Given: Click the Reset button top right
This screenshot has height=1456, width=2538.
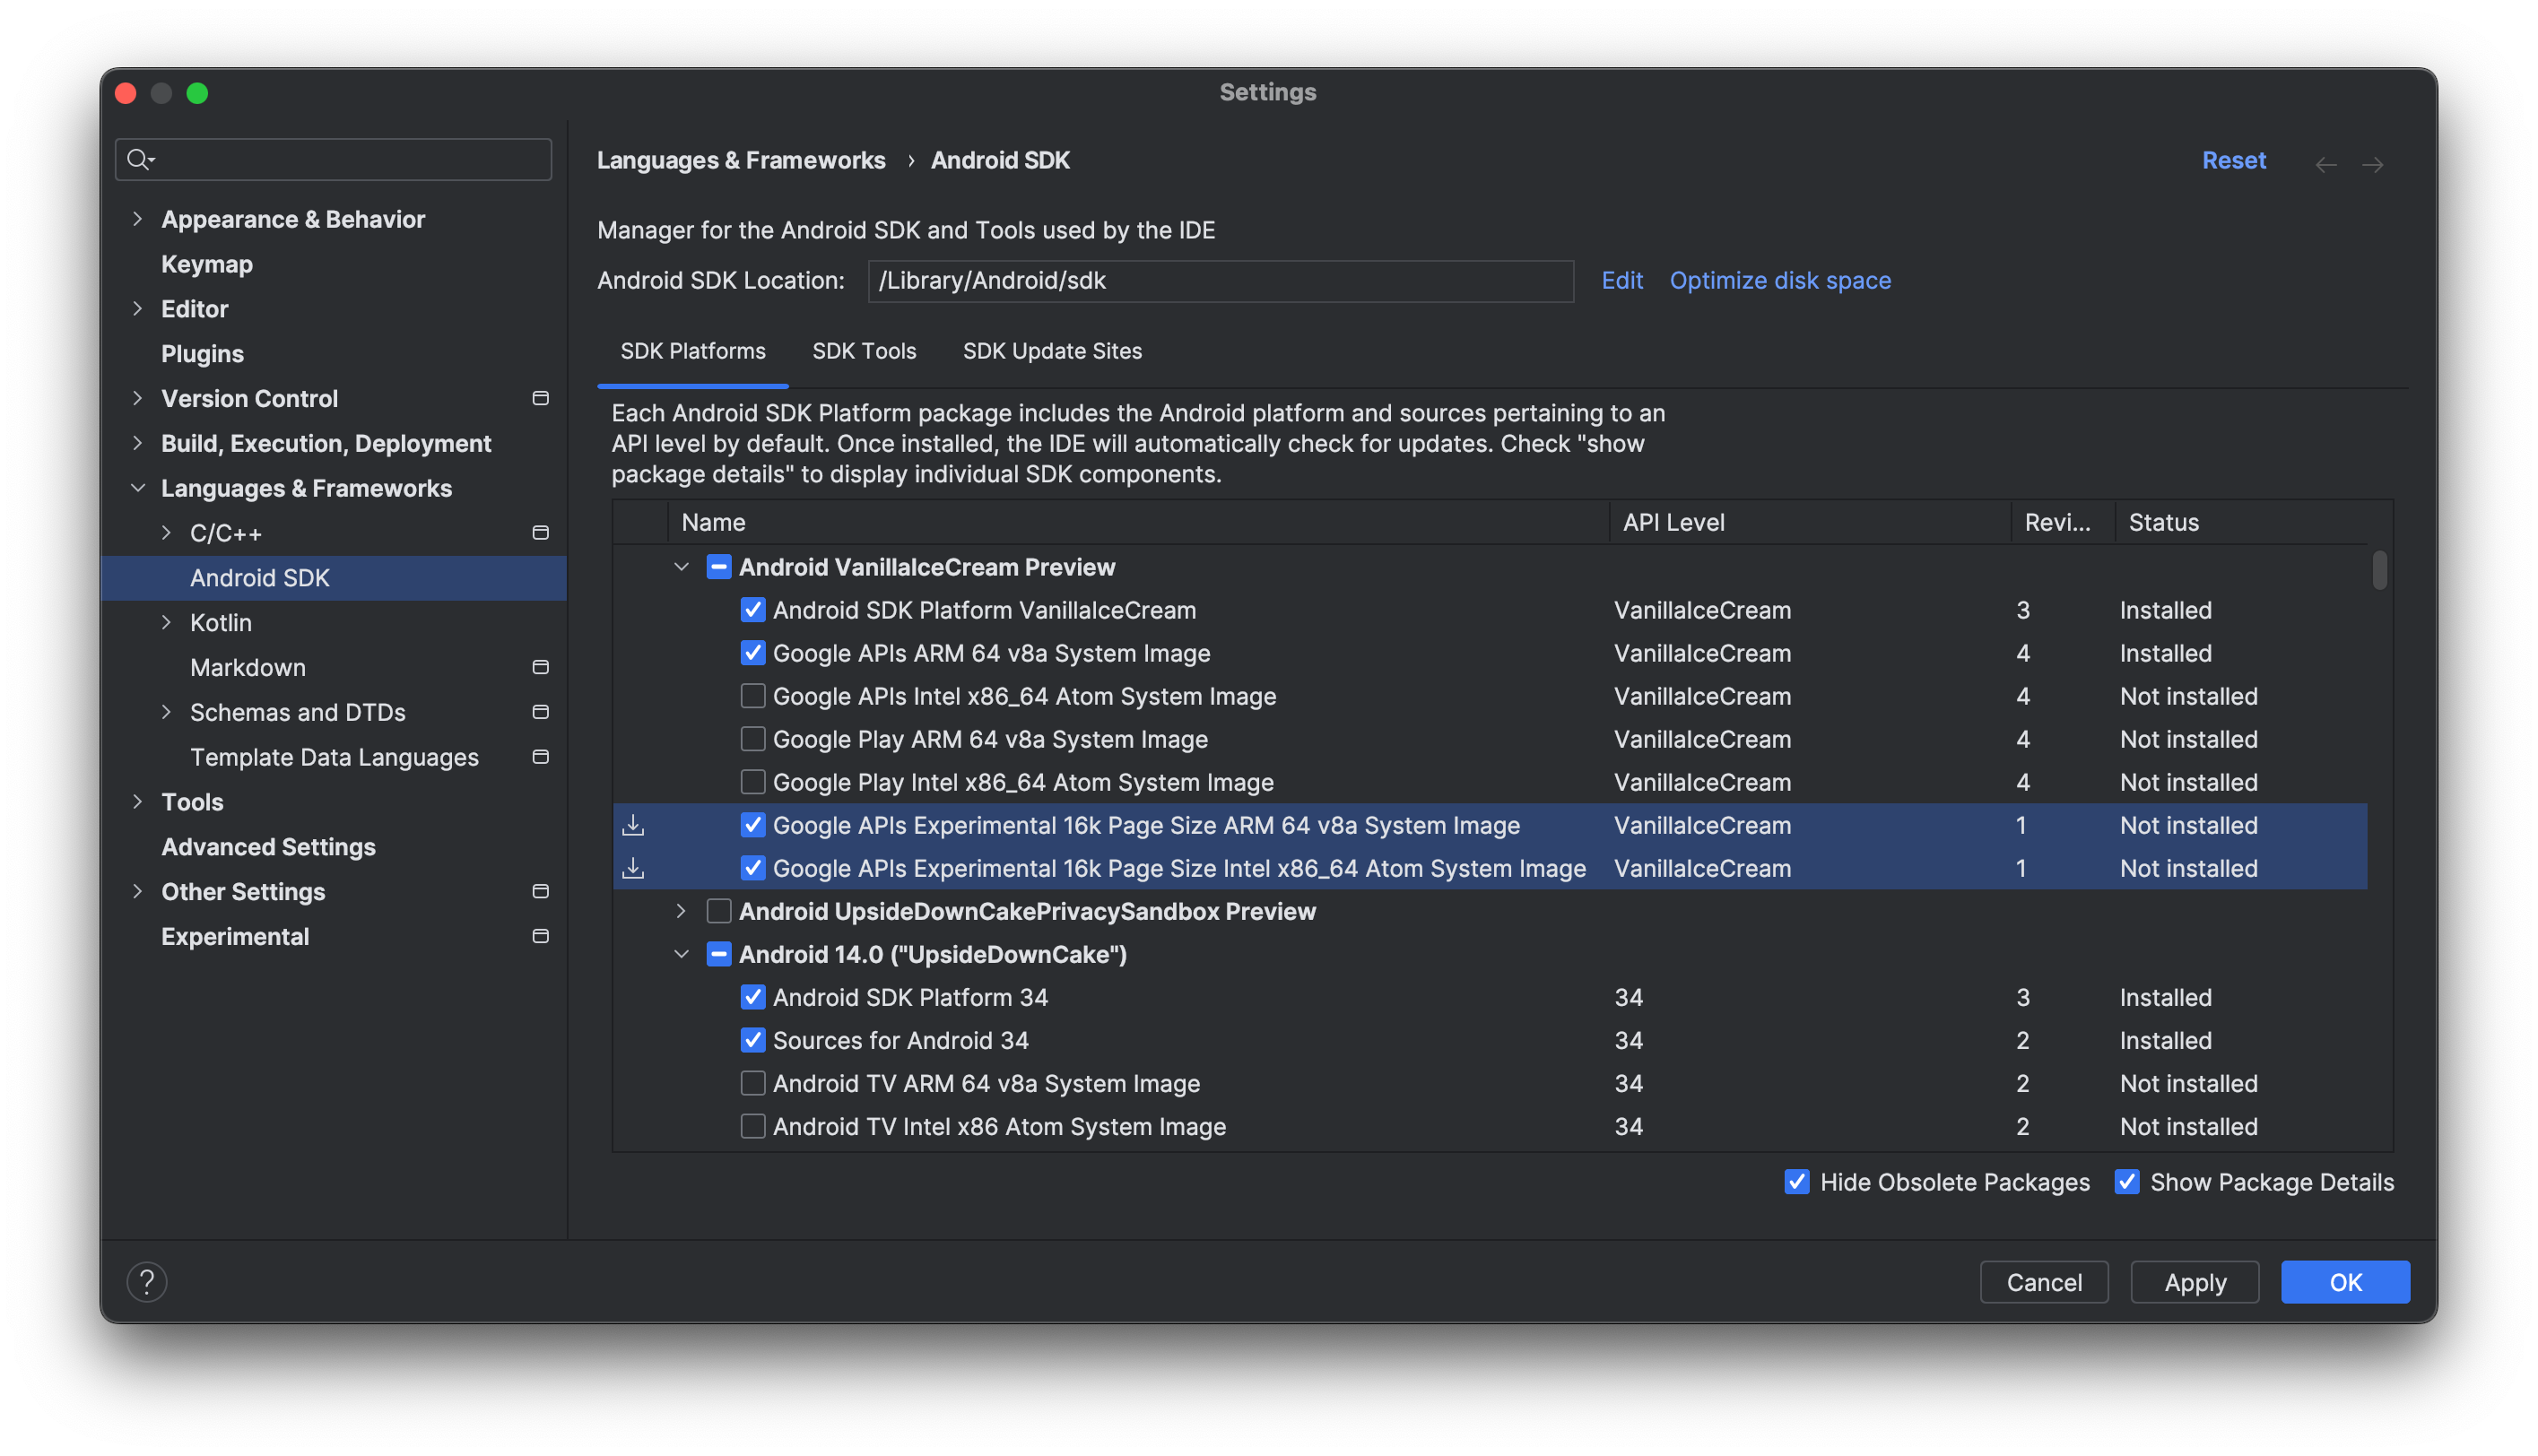Looking at the screenshot, I should click(x=2233, y=159).
